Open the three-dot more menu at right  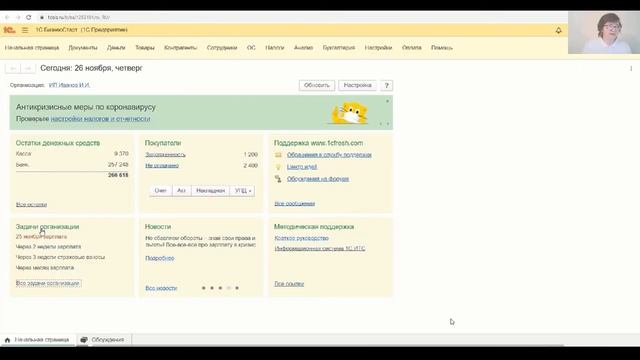pos(631,69)
